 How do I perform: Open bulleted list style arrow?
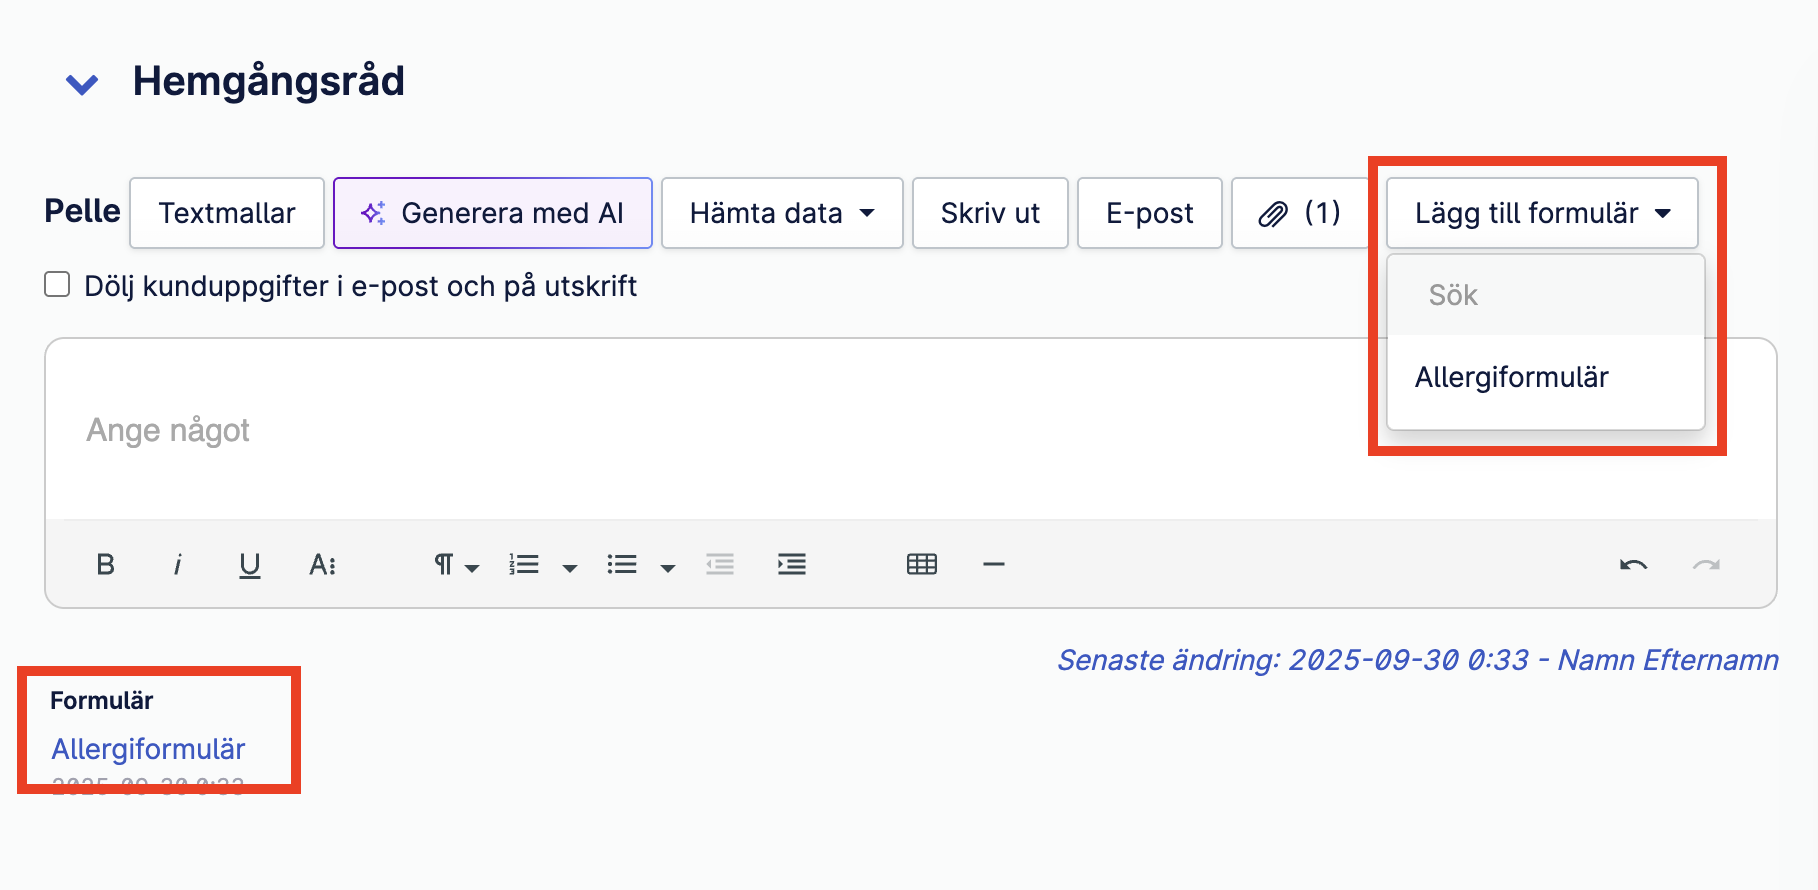pyautogui.click(x=668, y=568)
